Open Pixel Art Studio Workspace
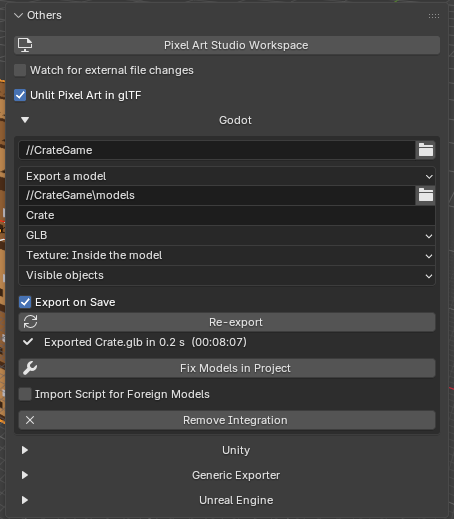 pyautogui.click(x=227, y=45)
